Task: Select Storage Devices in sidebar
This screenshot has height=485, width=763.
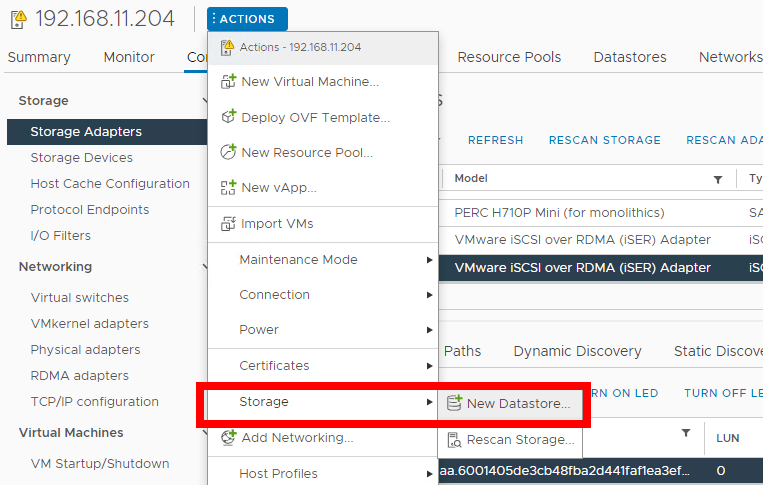Action: tap(81, 158)
